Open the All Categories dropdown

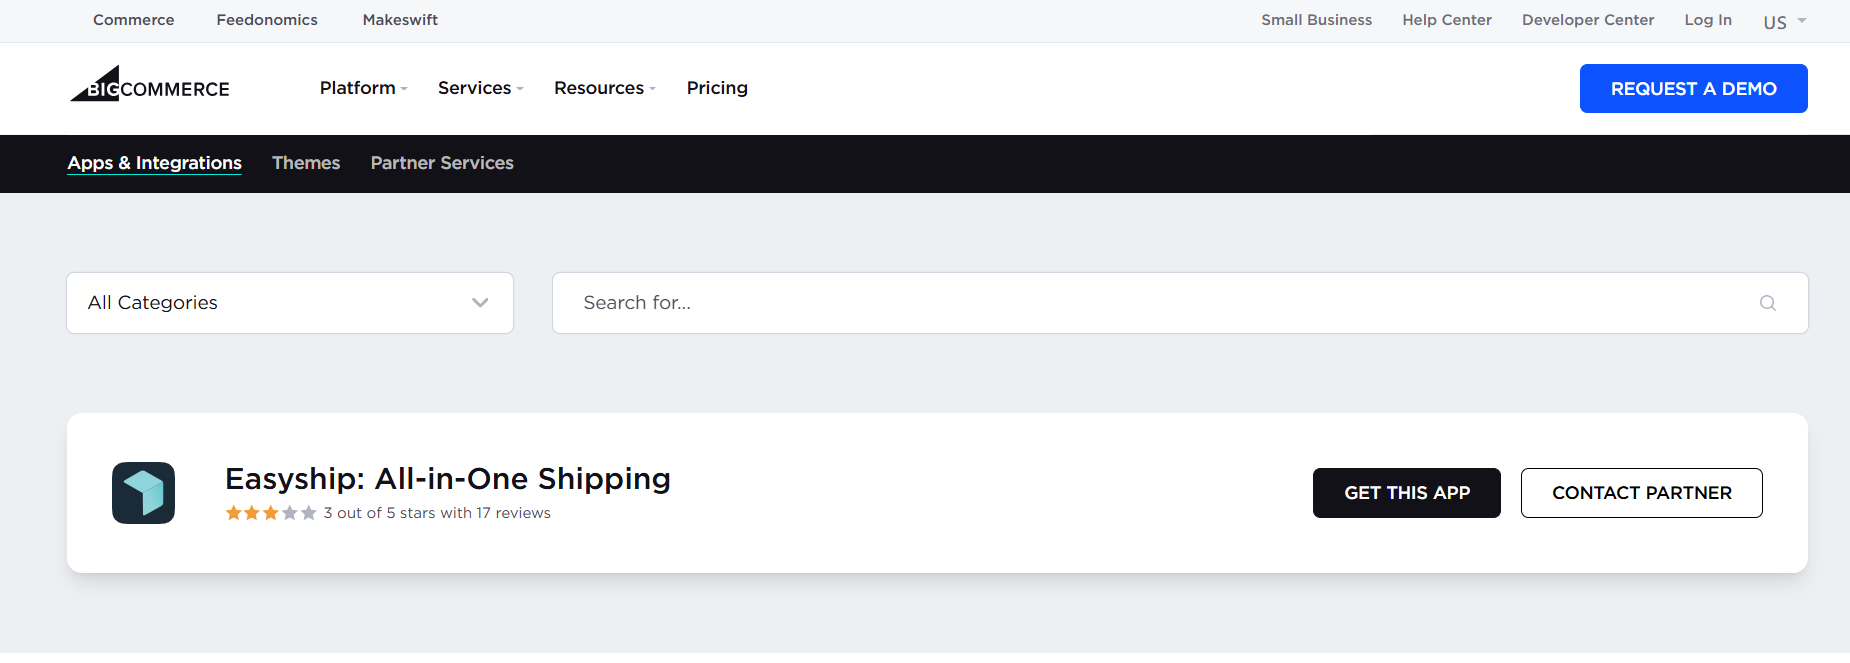pyautogui.click(x=289, y=302)
